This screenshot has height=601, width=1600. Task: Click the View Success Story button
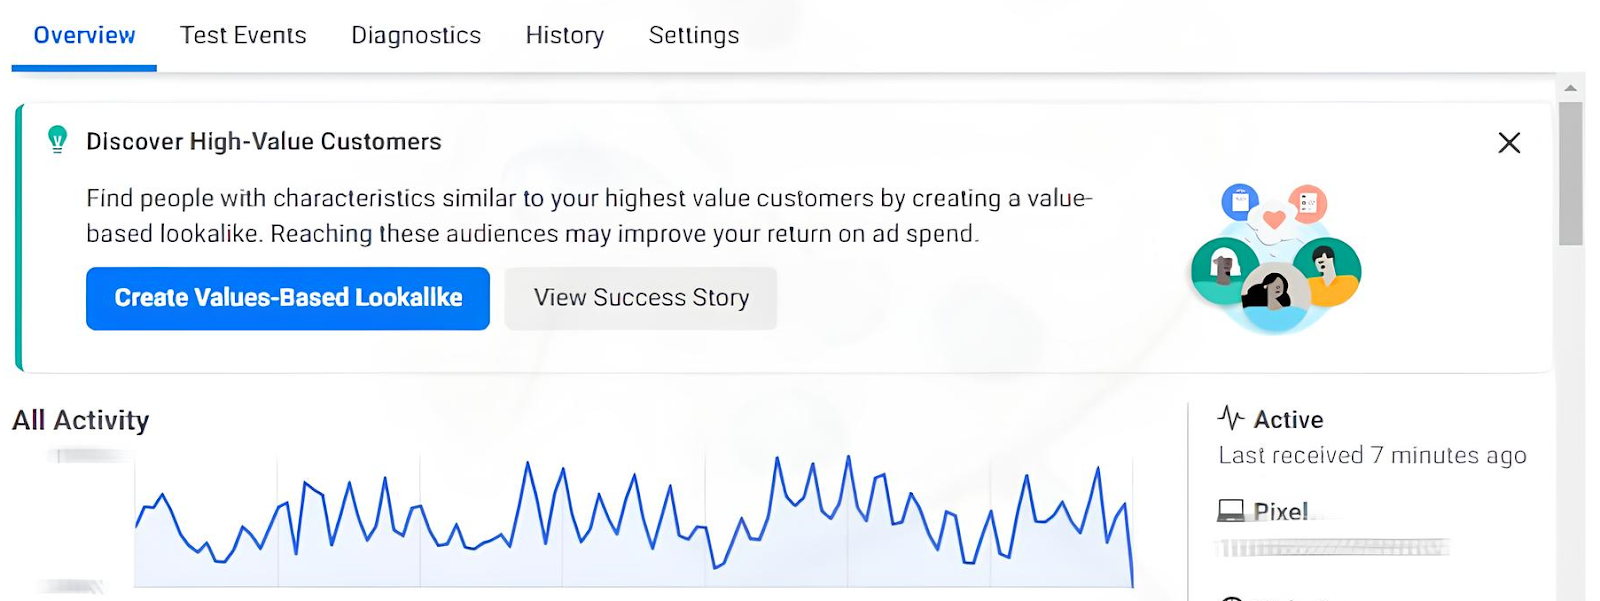tap(641, 298)
